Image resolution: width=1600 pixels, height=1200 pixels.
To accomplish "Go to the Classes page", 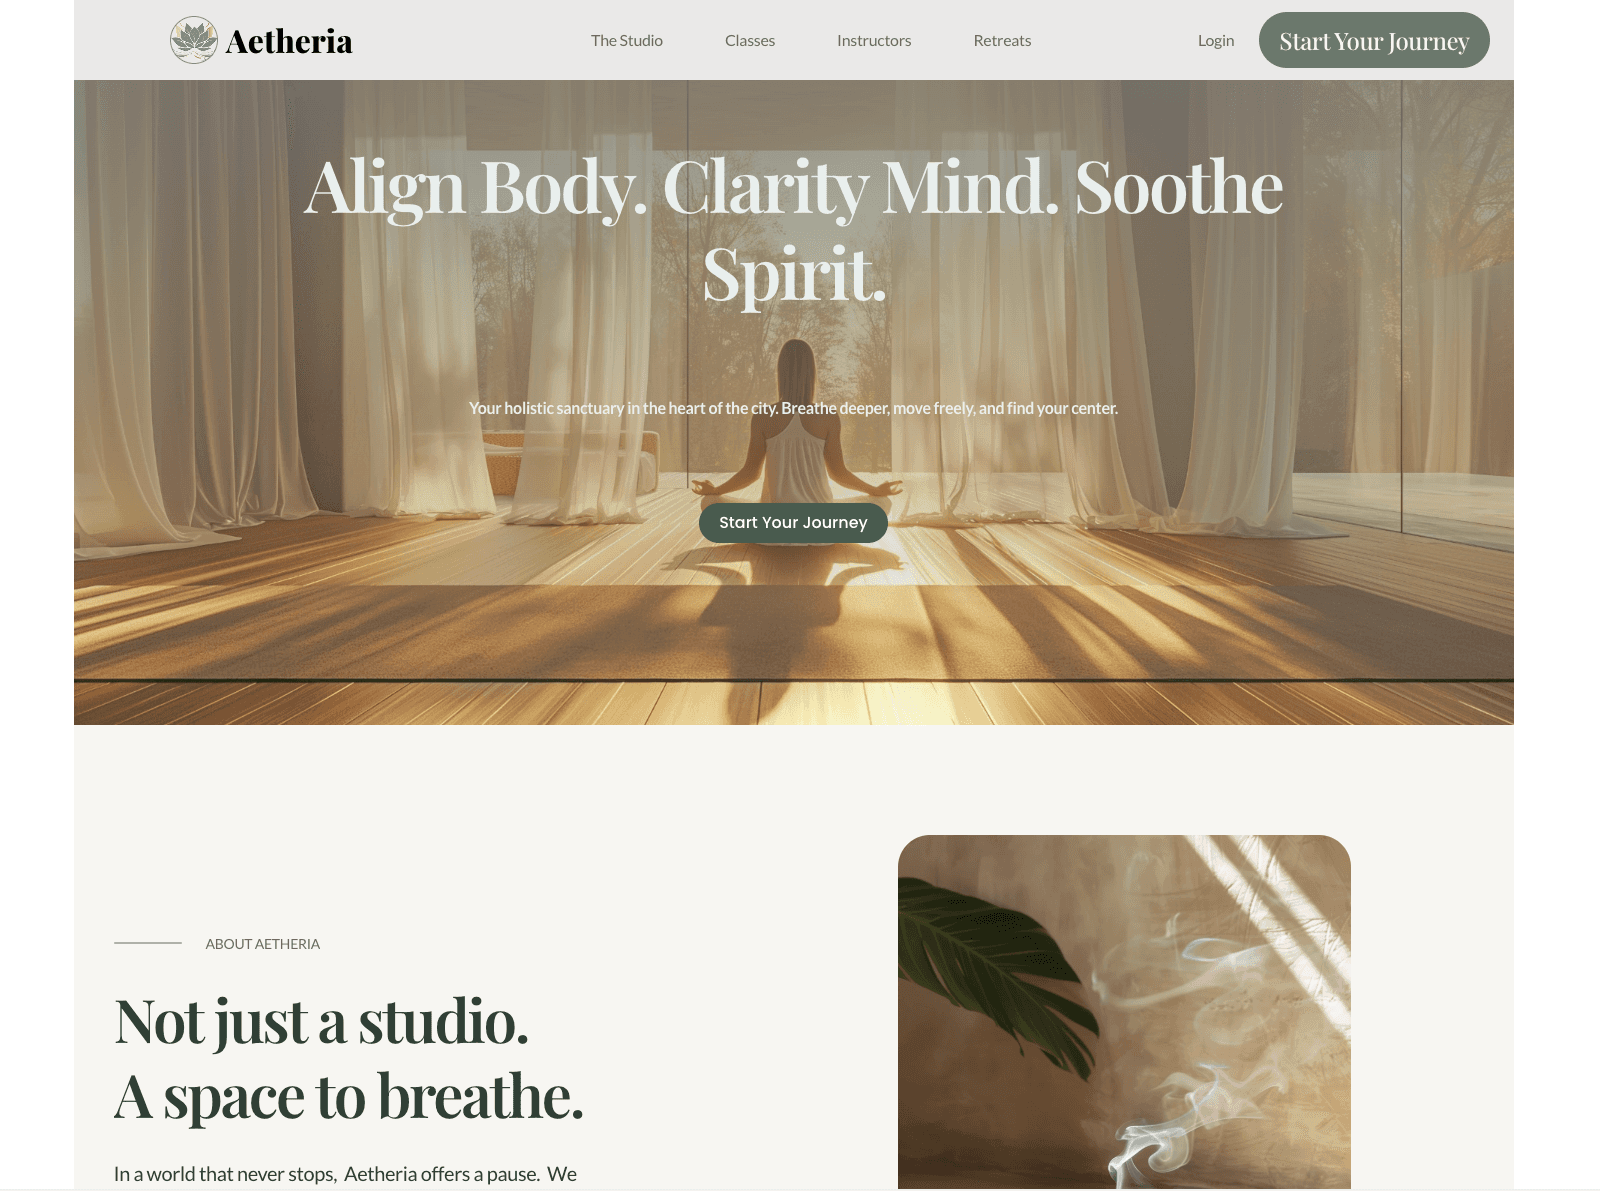I will pyautogui.click(x=750, y=40).
